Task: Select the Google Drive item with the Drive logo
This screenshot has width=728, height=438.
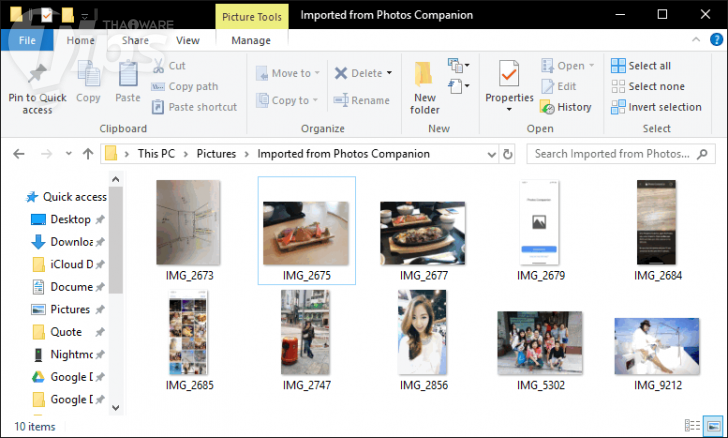Action: pos(67,377)
